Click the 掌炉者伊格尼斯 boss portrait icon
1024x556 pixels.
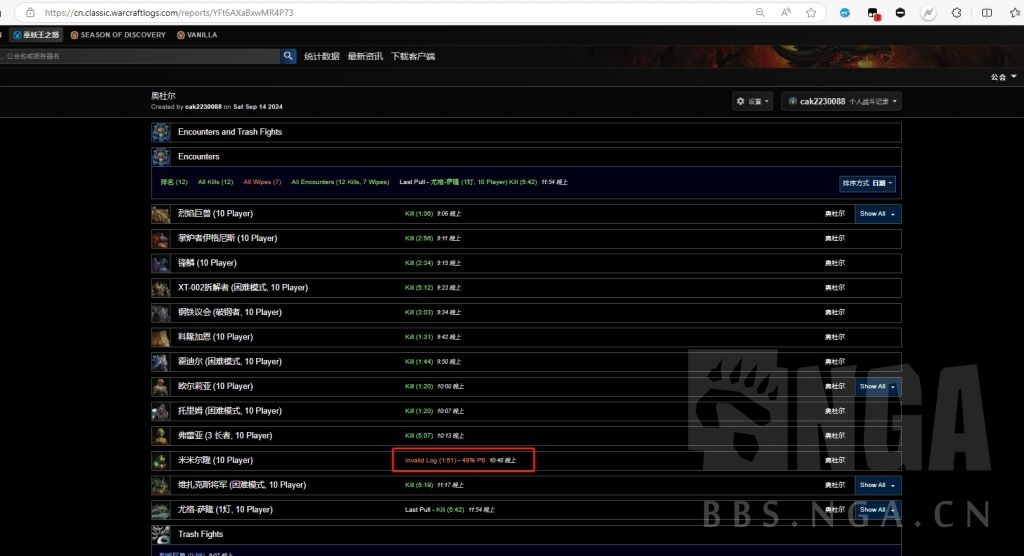(161, 238)
